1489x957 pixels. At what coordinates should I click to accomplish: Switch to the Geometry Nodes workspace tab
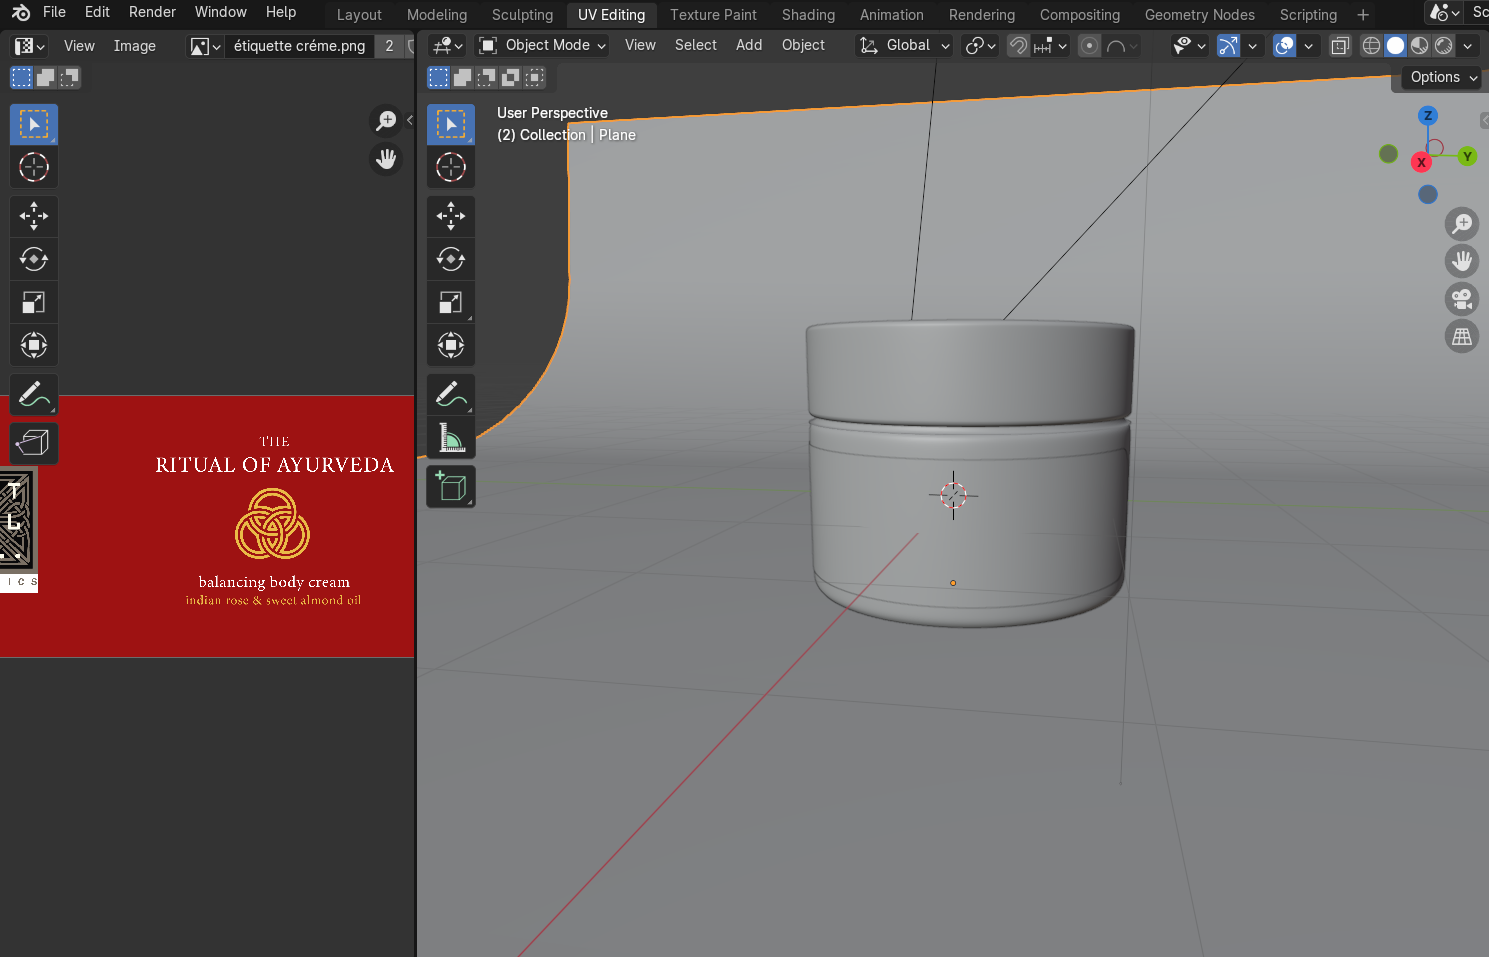(x=1199, y=15)
